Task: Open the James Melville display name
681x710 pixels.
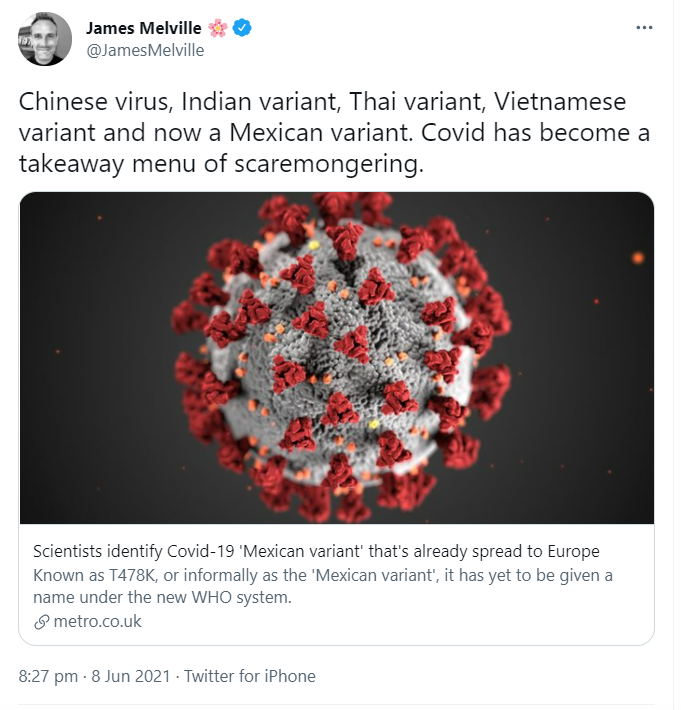Action: tap(144, 28)
